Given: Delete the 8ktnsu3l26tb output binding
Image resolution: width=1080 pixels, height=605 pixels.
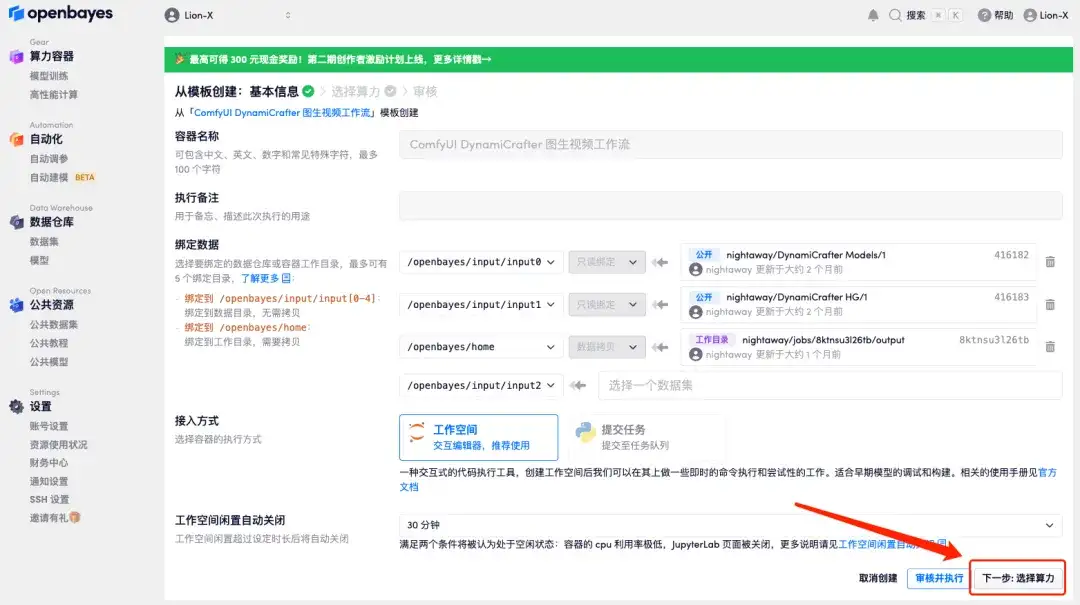Looking at the screenshot, I should click(x=1050, y=347).
